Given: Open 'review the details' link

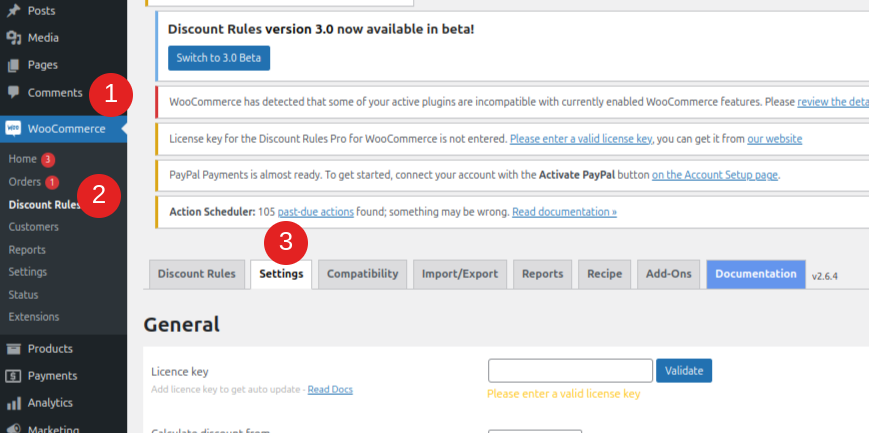Looking at the screenshot, I should [x=833, y=102].
